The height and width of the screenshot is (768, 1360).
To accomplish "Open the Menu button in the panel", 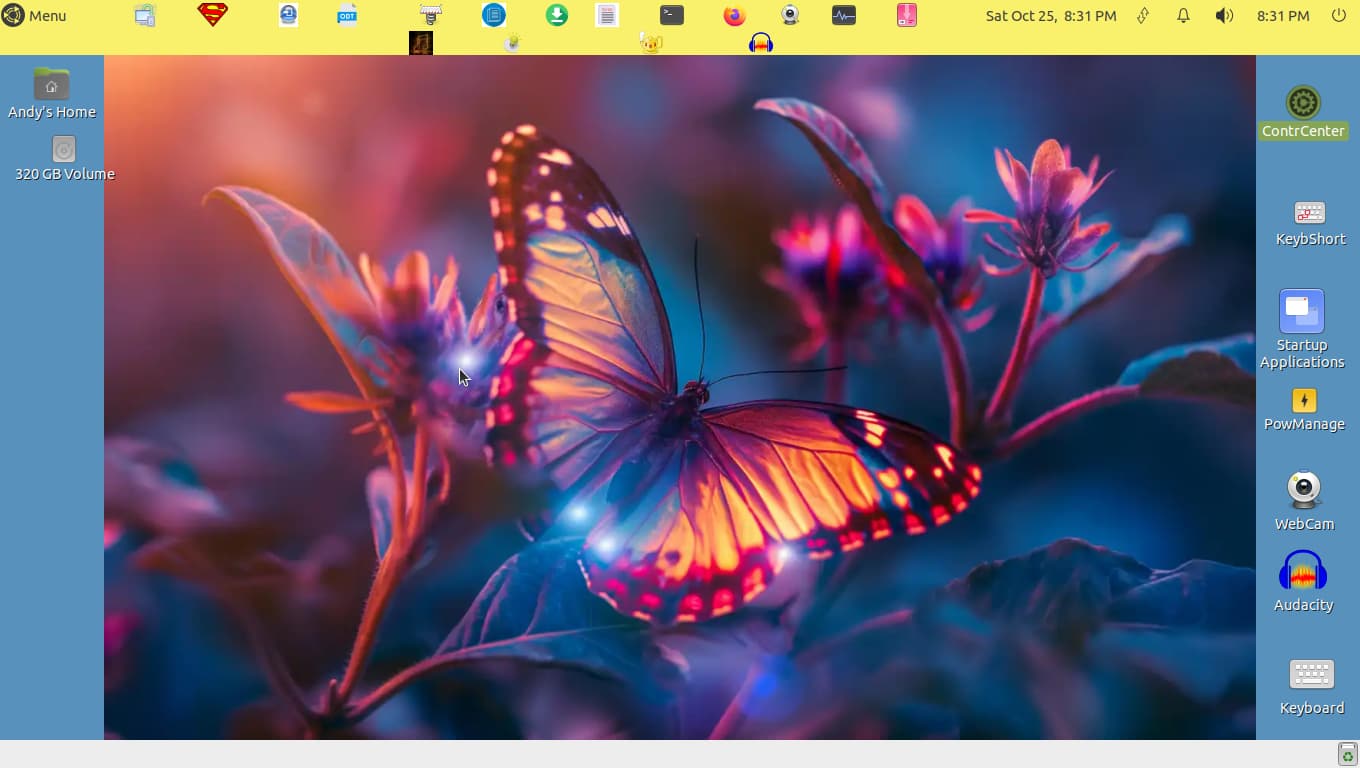I will point(34,16).
